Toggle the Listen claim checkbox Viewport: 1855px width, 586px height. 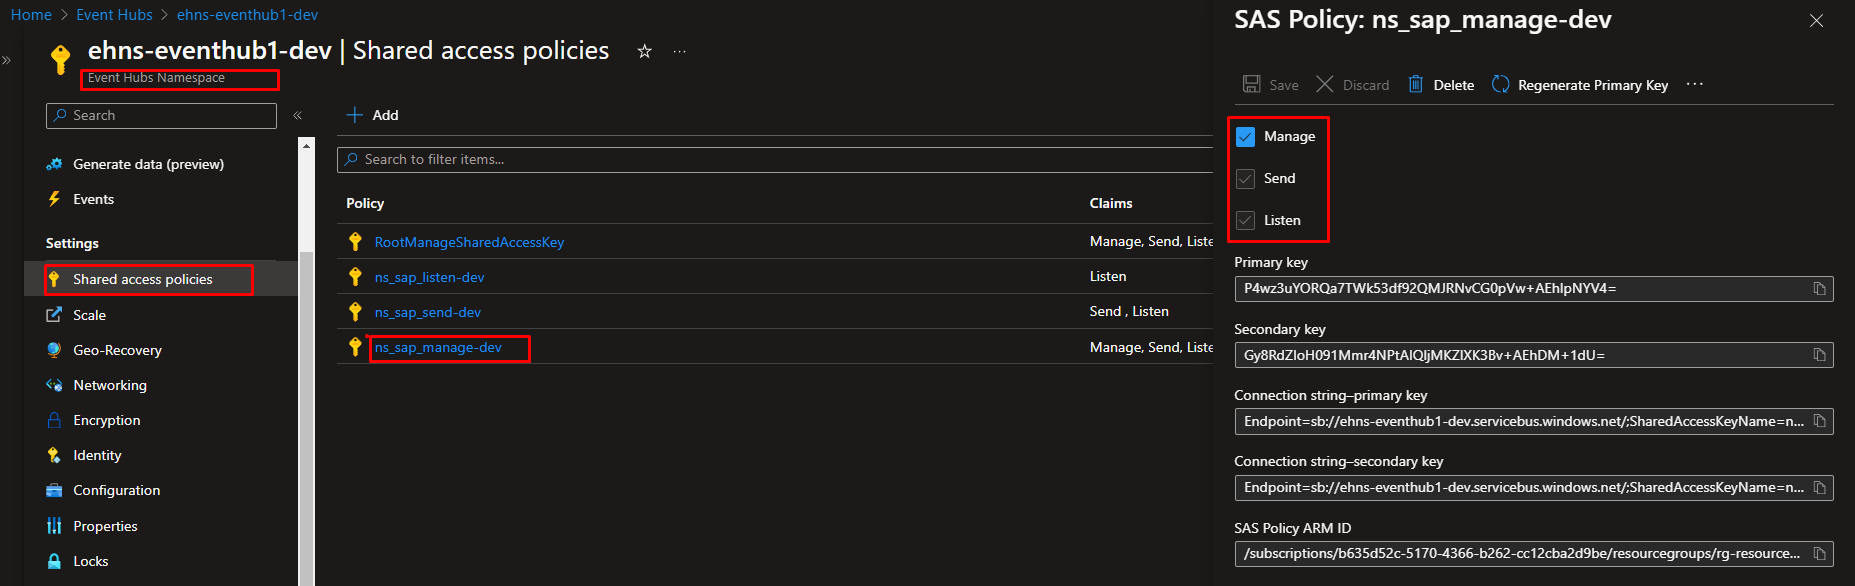tap(1245, 221)
